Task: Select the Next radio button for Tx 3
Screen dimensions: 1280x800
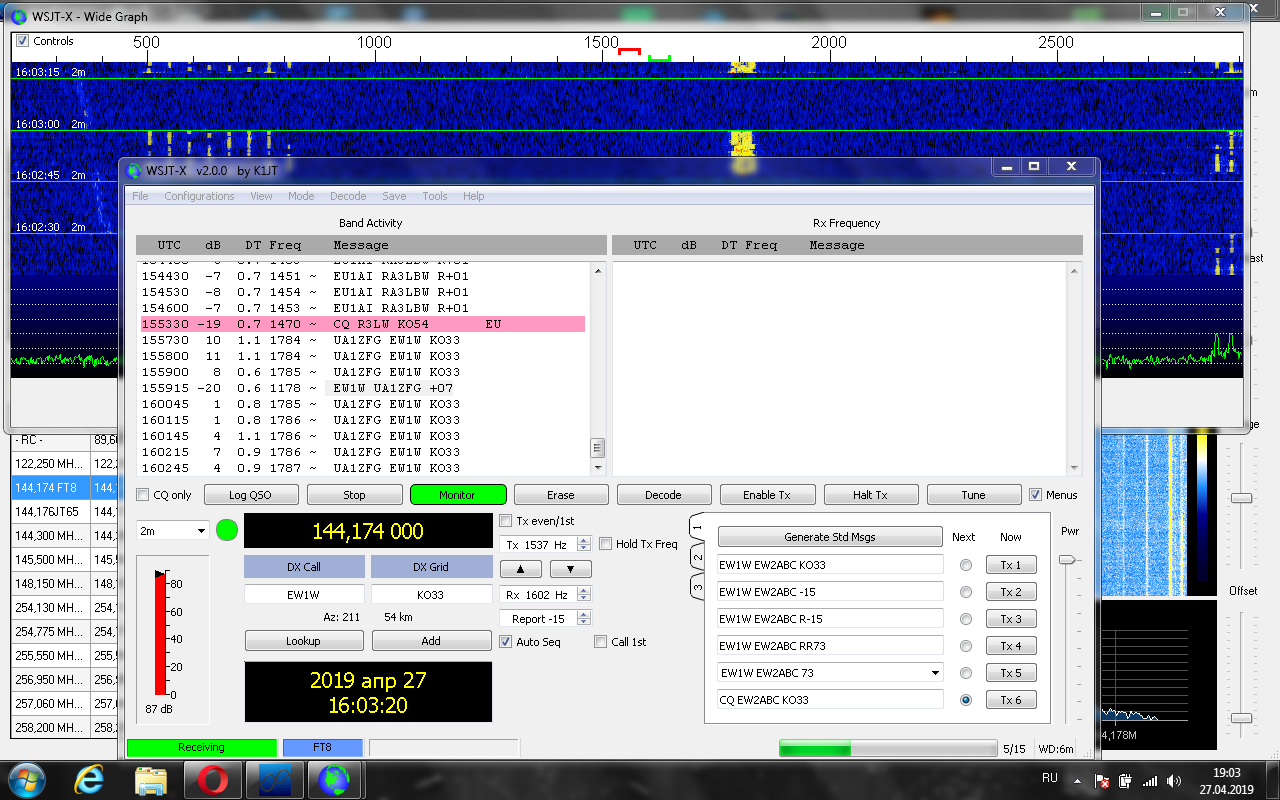Action: [x=965, y=619]
